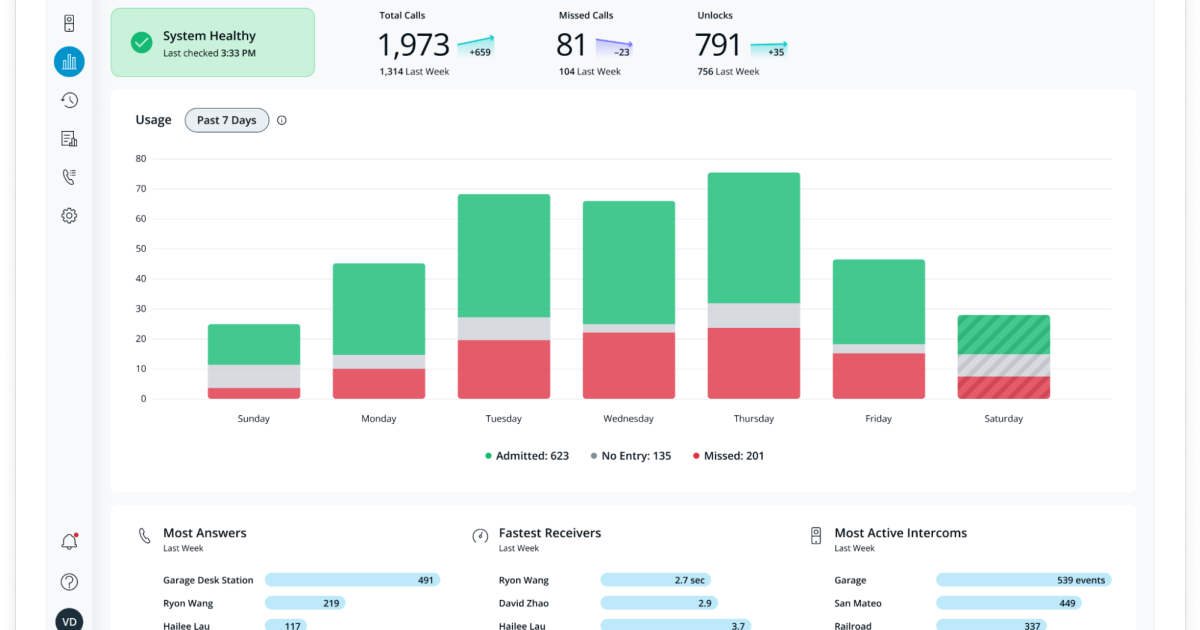
Task: Click the Unlocks value 791
Action: (718, 45)
